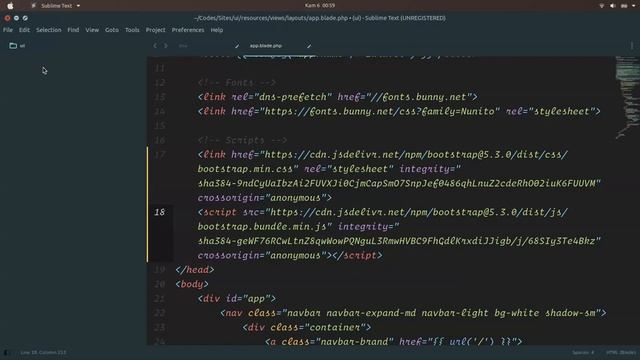This screenshot has width=640, height=360.
Task: Click the Scripts comment line
Action: (242, 140)
